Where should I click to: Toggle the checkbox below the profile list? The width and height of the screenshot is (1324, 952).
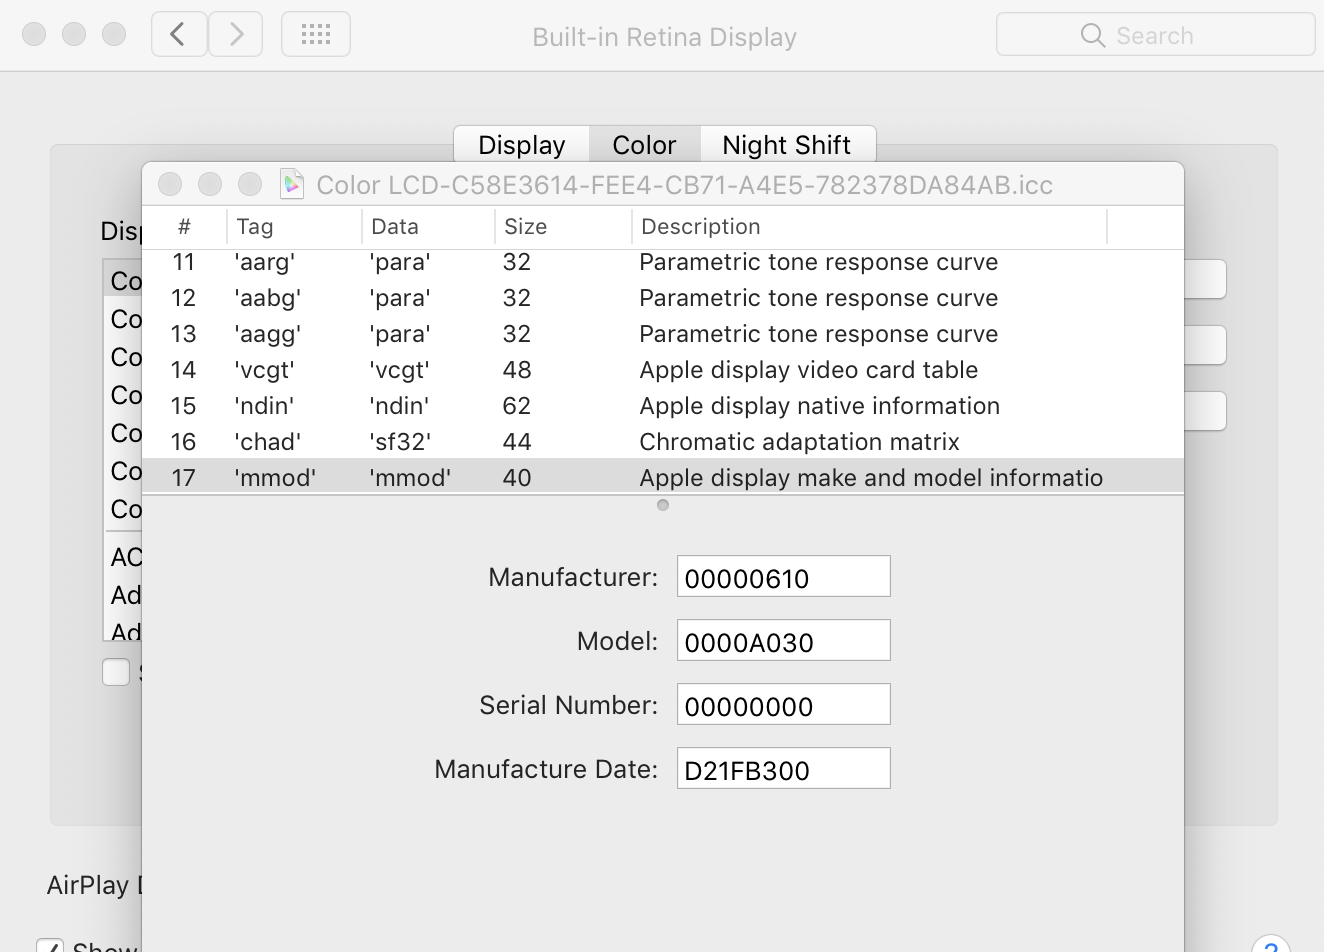click(x=116, y=672)
